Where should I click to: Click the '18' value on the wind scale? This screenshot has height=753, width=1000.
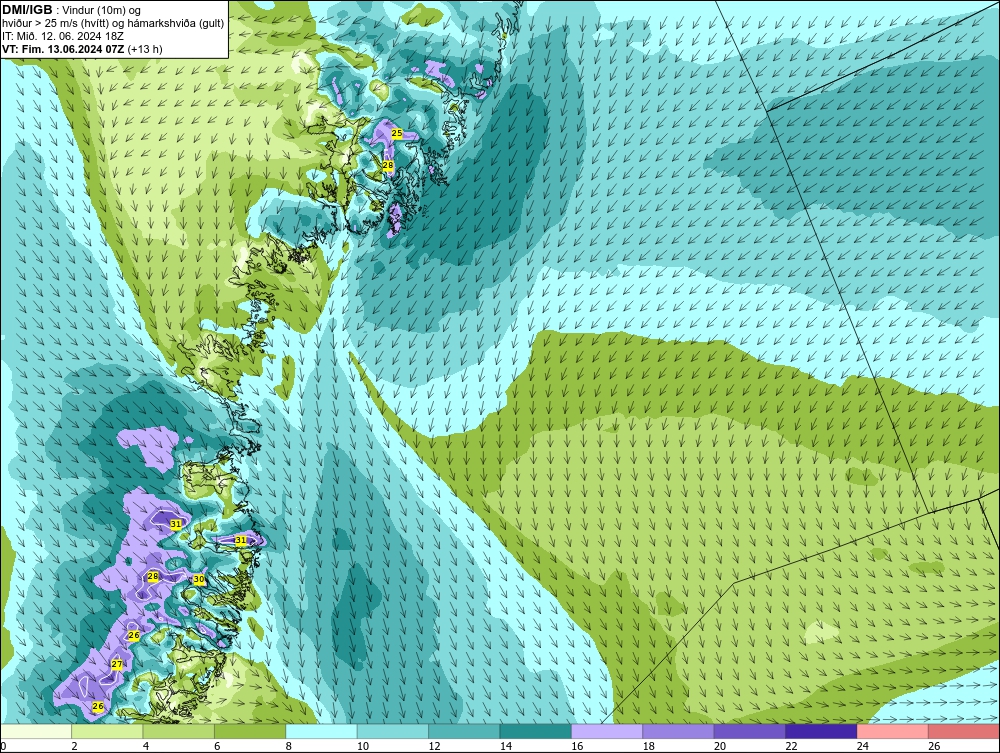(x=649, y=746)
